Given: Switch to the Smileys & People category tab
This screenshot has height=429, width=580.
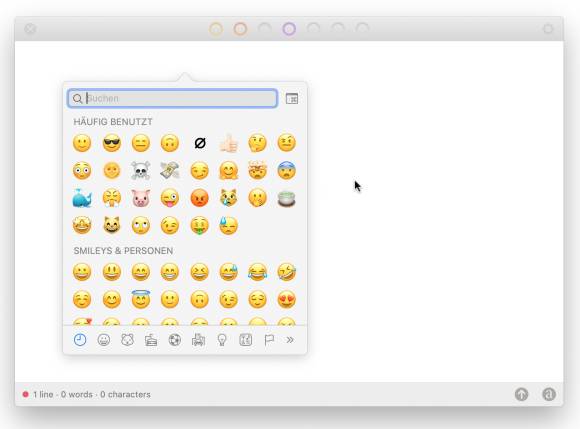Looking at the screenshot, I should [104, 340].
